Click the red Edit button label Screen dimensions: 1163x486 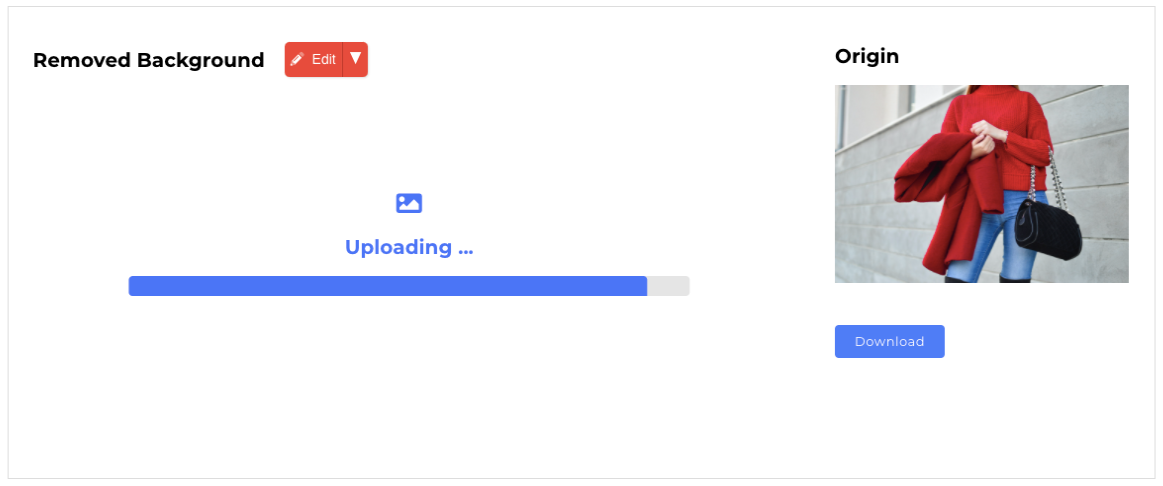pyautogui.click(x=323, y=59)
